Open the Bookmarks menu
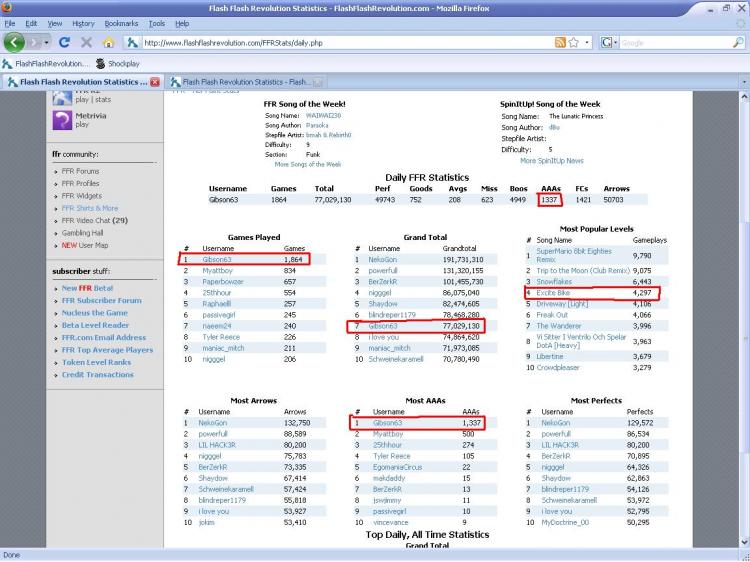The width and height of the screenshot is (750, 562). coord(121,23)
